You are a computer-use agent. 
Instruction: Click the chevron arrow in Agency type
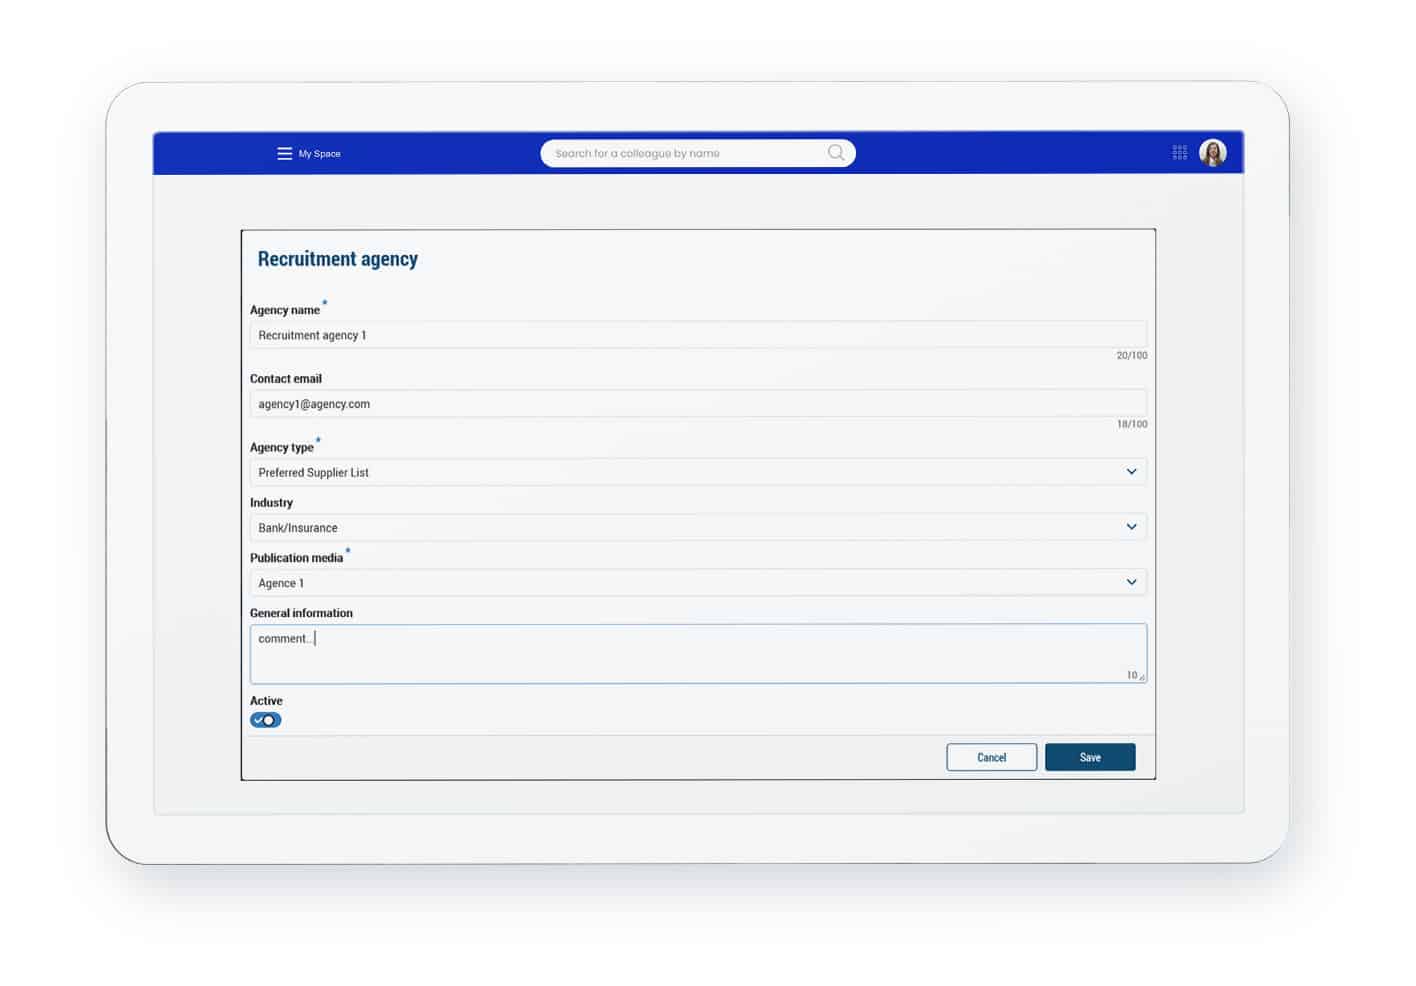coord(1131,472)
